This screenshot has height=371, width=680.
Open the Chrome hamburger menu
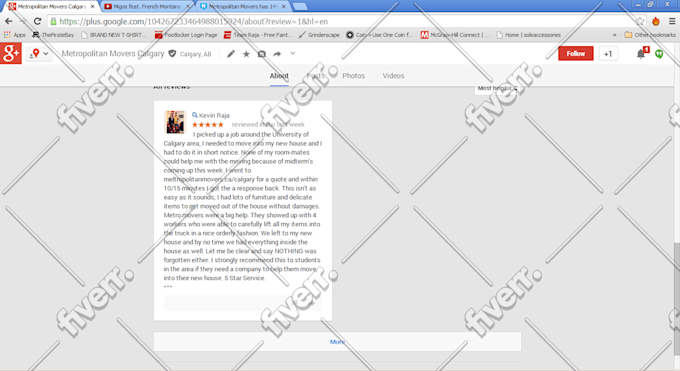click(672, 21)
